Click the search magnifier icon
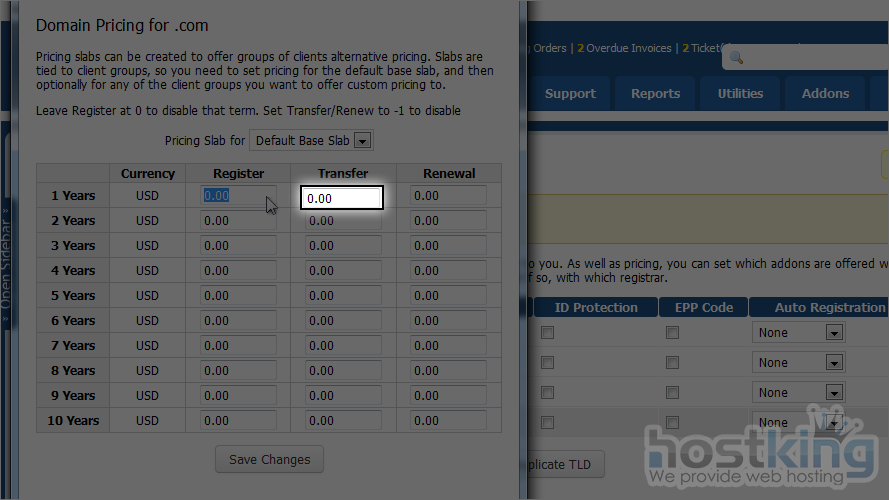 coord(736,58)
